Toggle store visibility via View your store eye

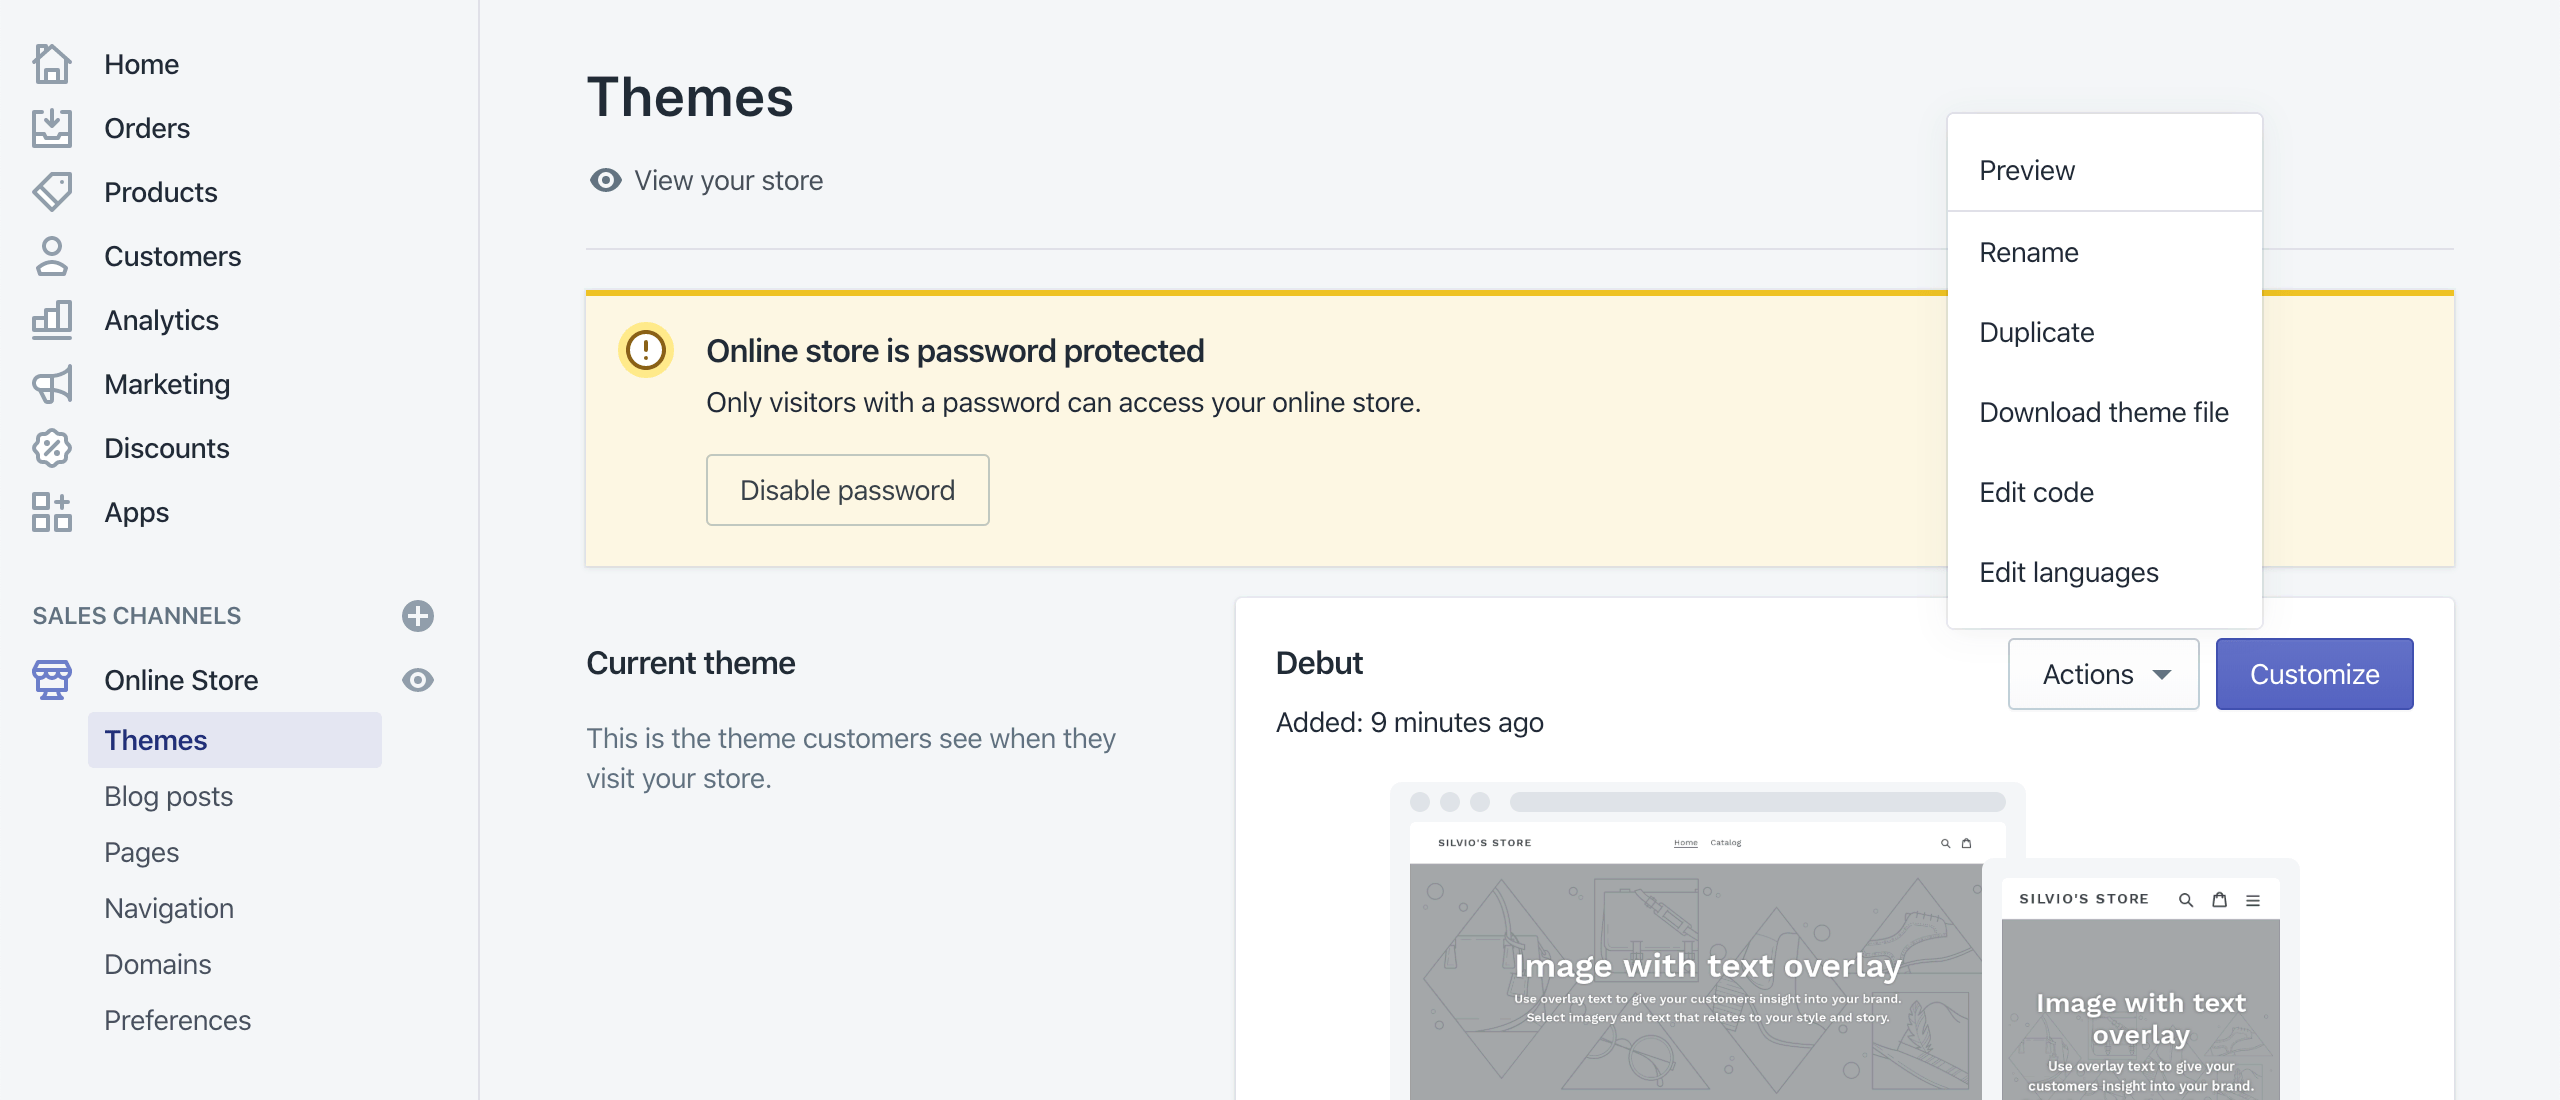(604, 180)
